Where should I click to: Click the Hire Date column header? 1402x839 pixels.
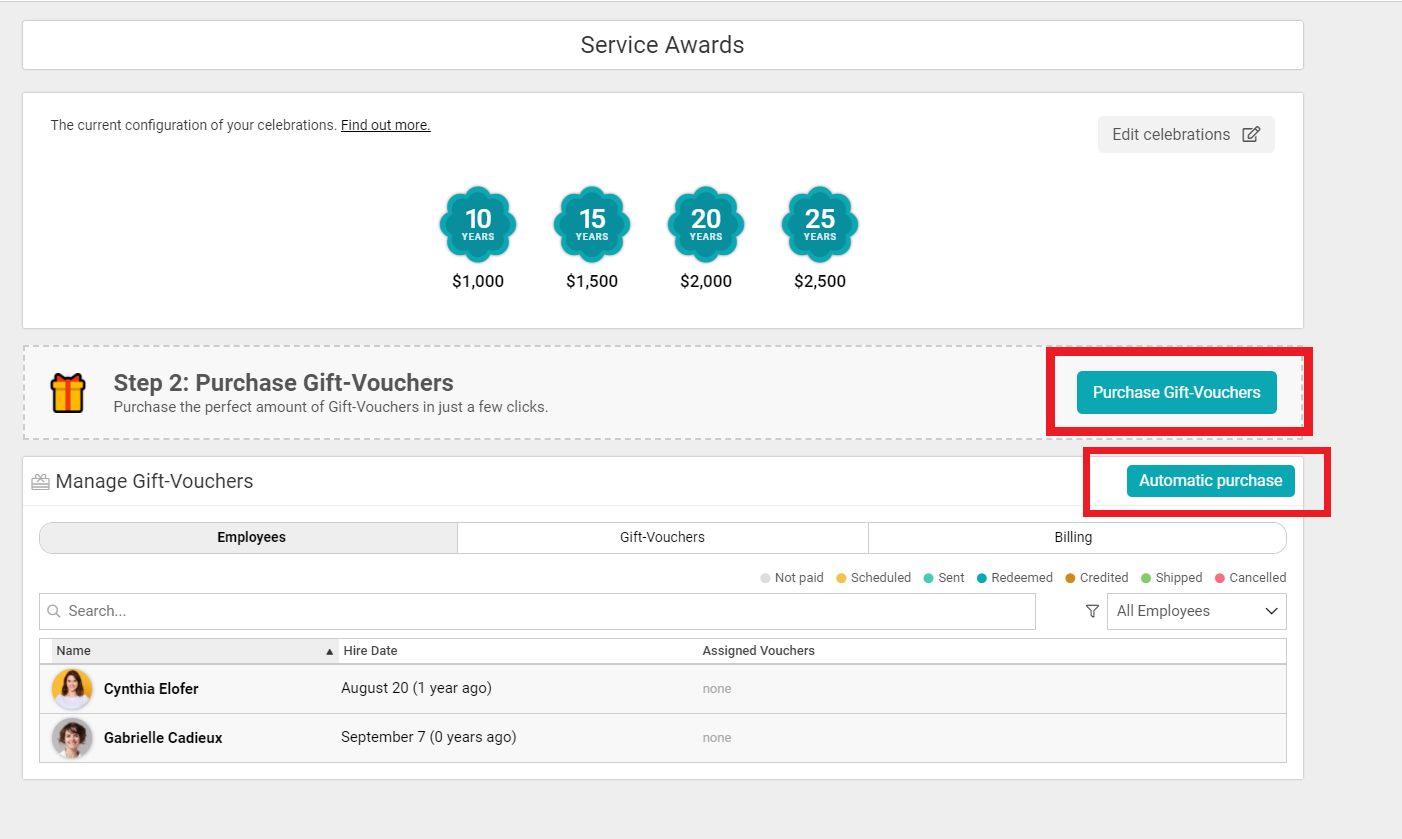click(371, 651)
